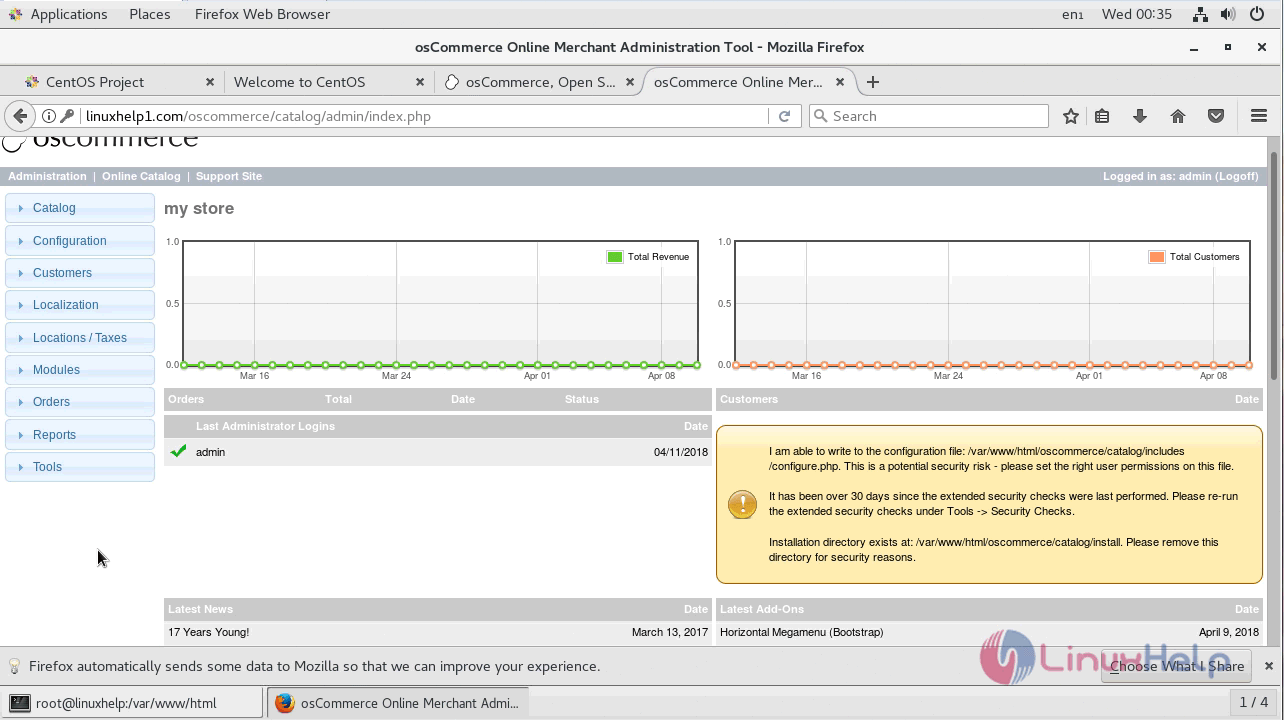Click yellow warning exclamation icon
This screenshot has width=1284, height=720.
742,504
